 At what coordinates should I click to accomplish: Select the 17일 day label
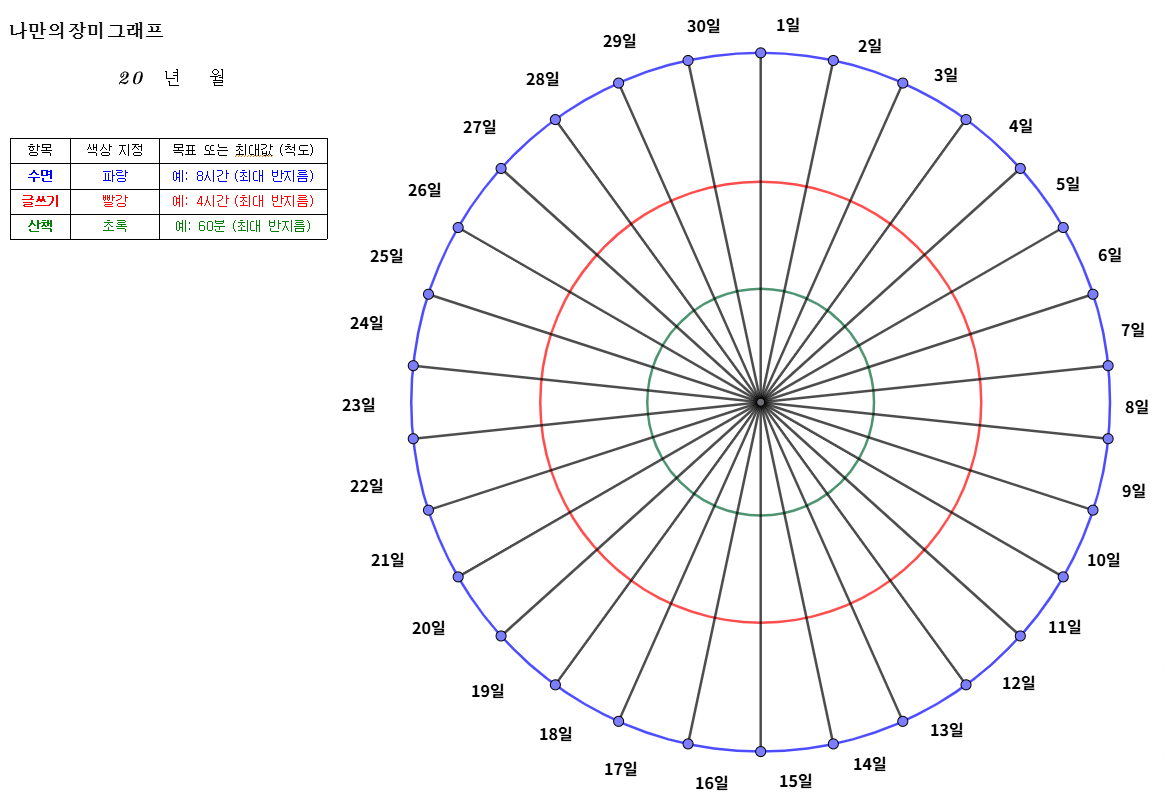(620, 769)
